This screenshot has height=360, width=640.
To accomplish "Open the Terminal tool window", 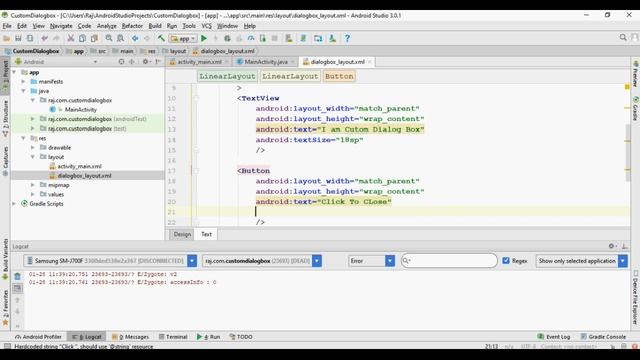I will click(173, 337).
